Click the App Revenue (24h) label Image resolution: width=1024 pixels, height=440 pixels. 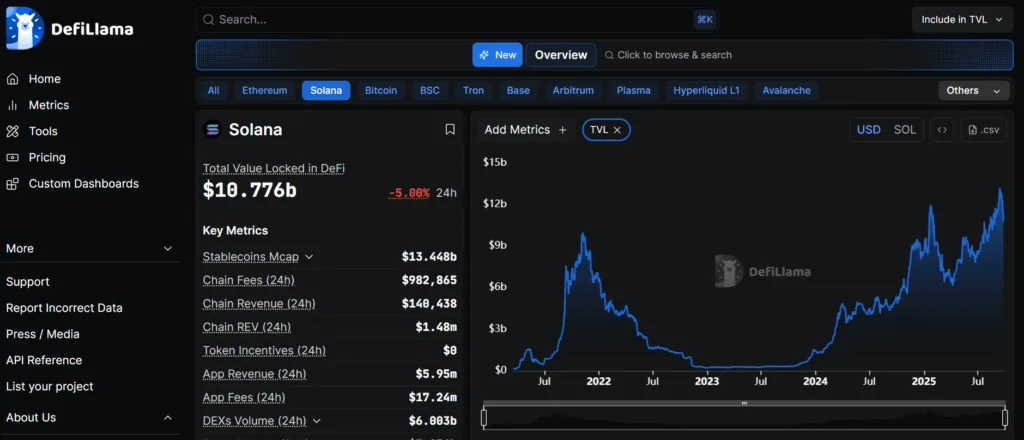coord(254,374)
